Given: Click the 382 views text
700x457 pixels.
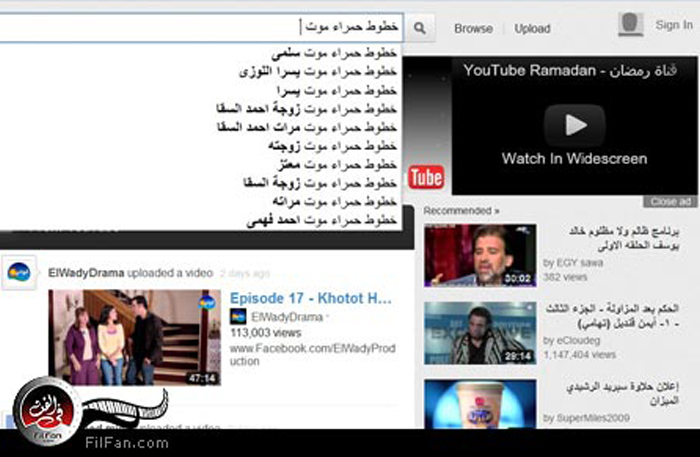Looking at the screenshot, I should pyautogui.click(x=565, y=277).
